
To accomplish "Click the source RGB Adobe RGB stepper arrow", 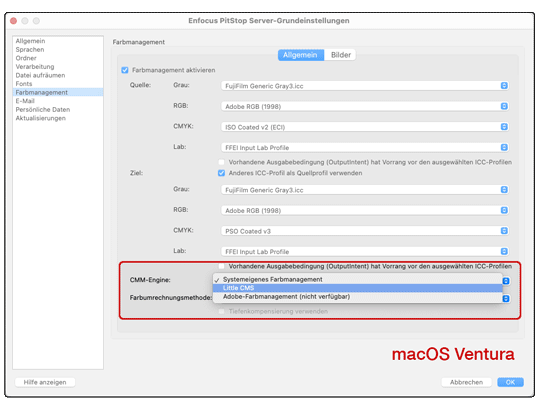I will (504, 106).
